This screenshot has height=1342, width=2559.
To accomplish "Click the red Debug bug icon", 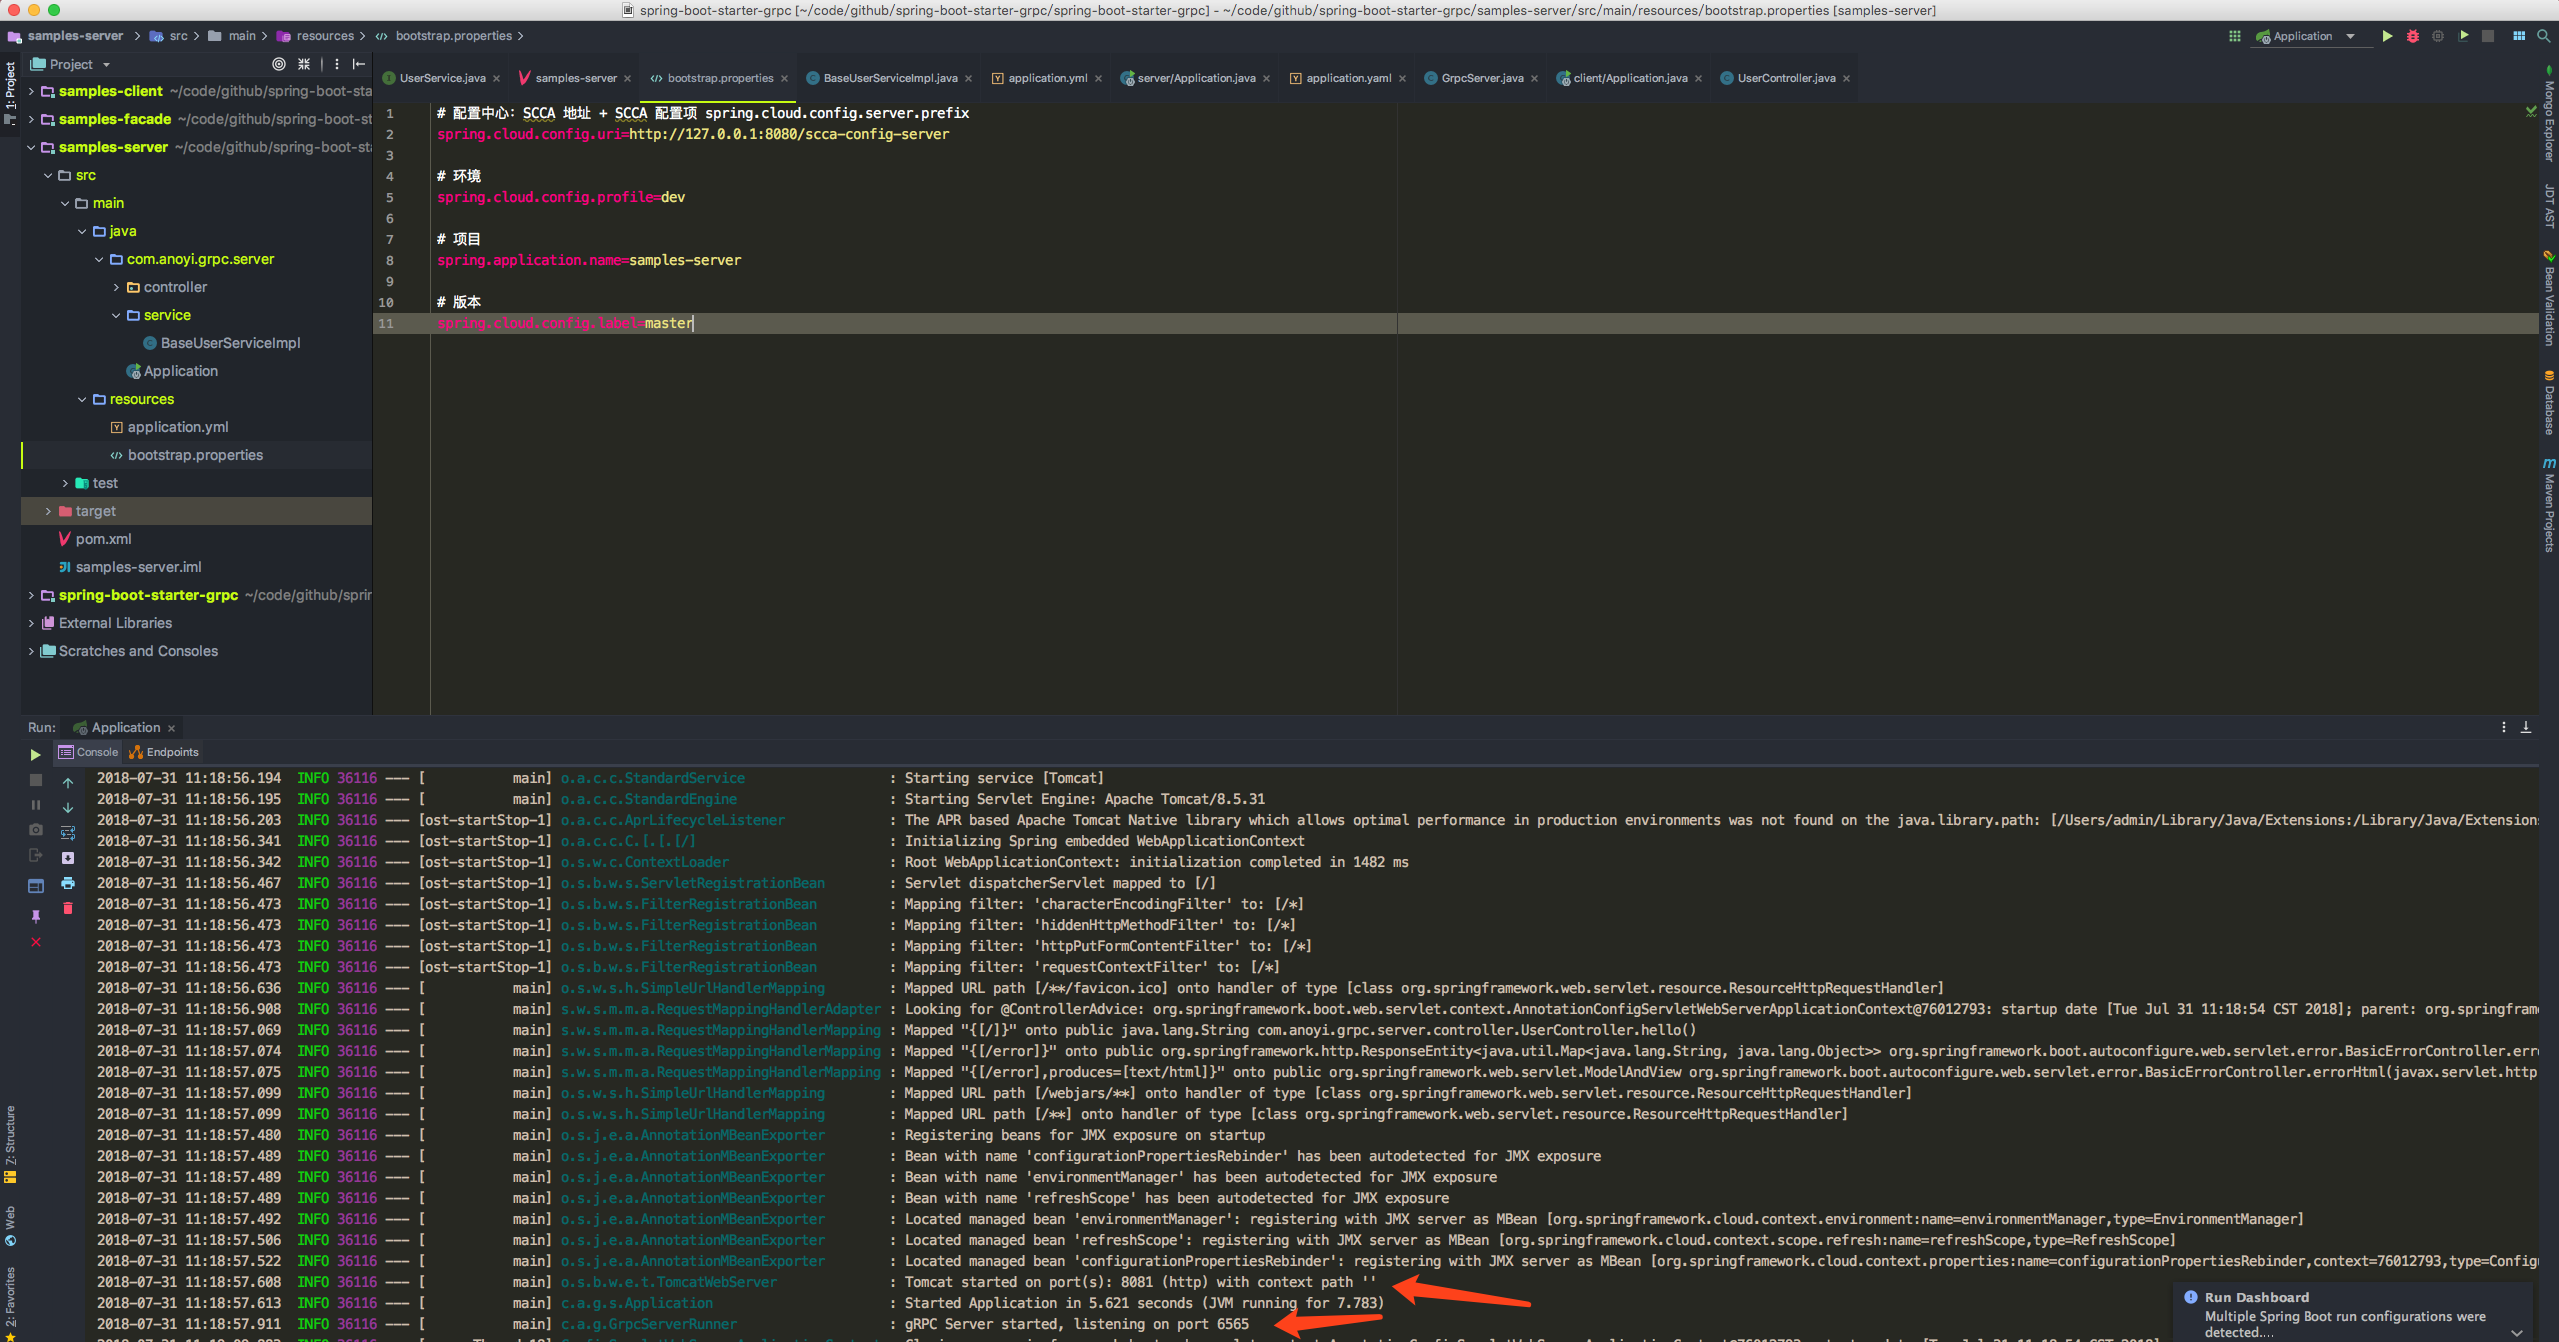I will point(2412,36).
